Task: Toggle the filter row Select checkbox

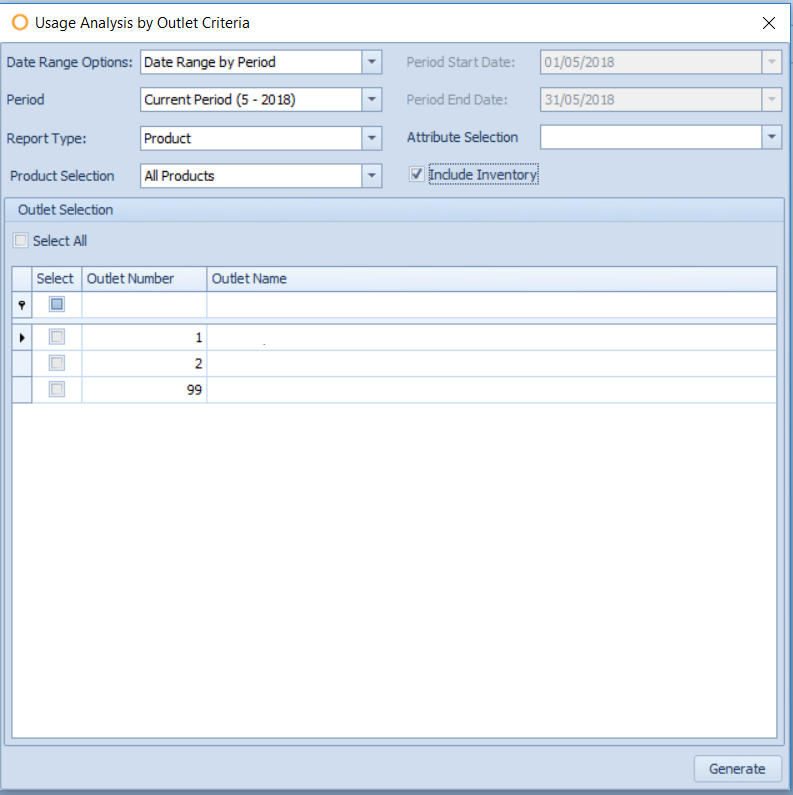Action: point(57,304)
